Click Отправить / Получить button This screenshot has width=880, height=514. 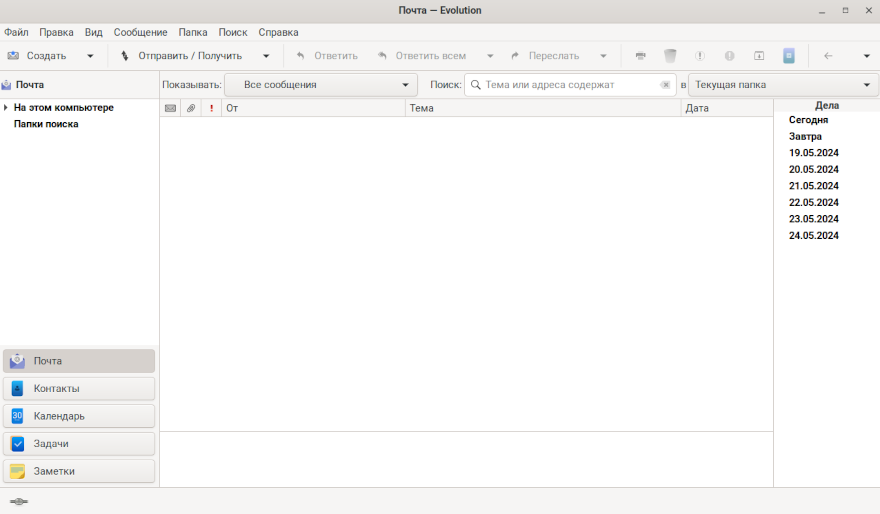181,56
